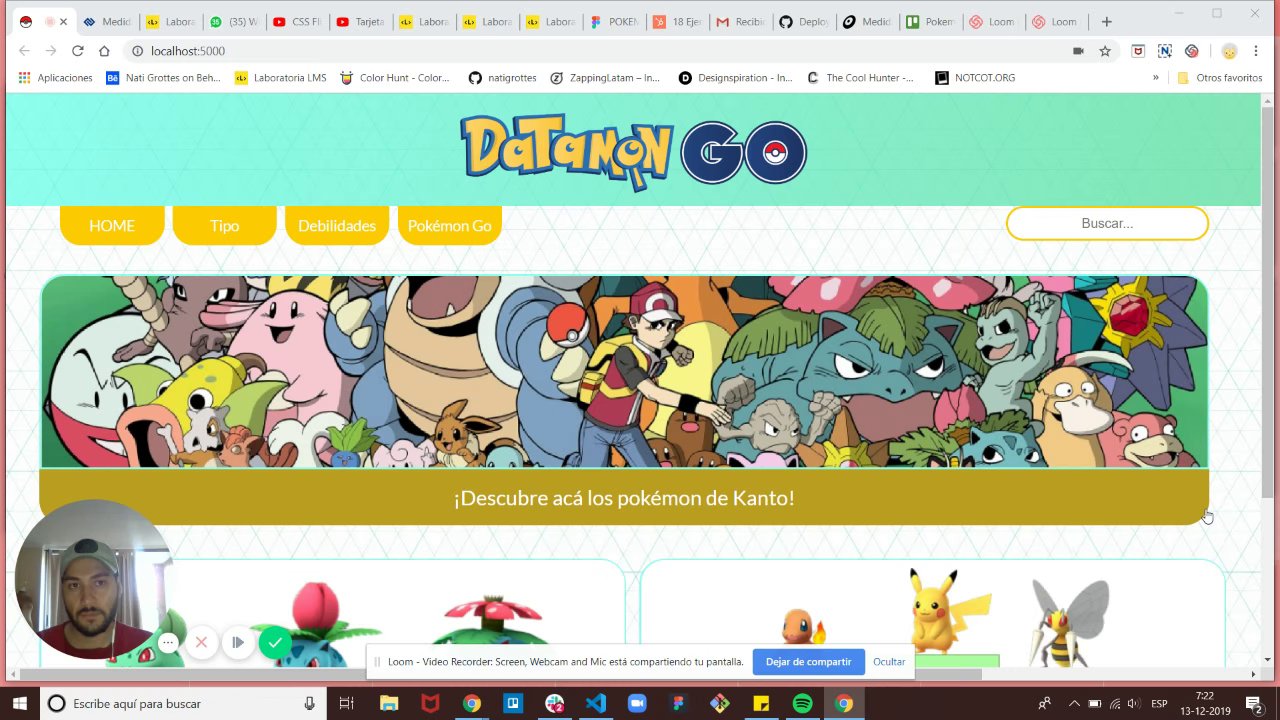Click the Loom extension icon in toolbar
The width and height of the screenshot is (1280, 720).
(1192, 51)
